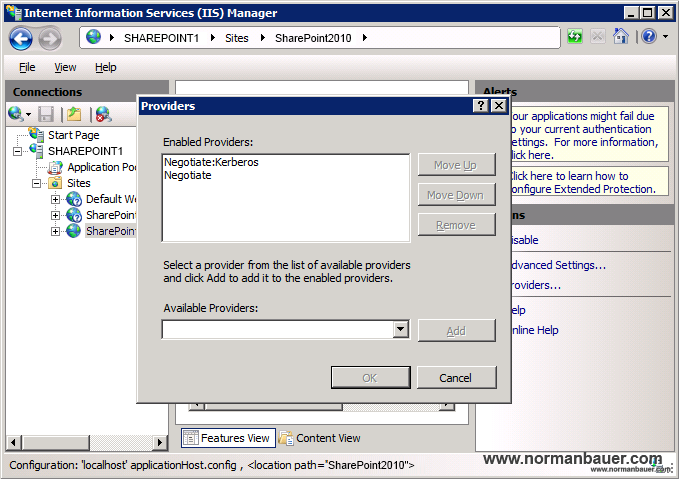
Task: Click the Delete connection icon
Action: [103, 114]
